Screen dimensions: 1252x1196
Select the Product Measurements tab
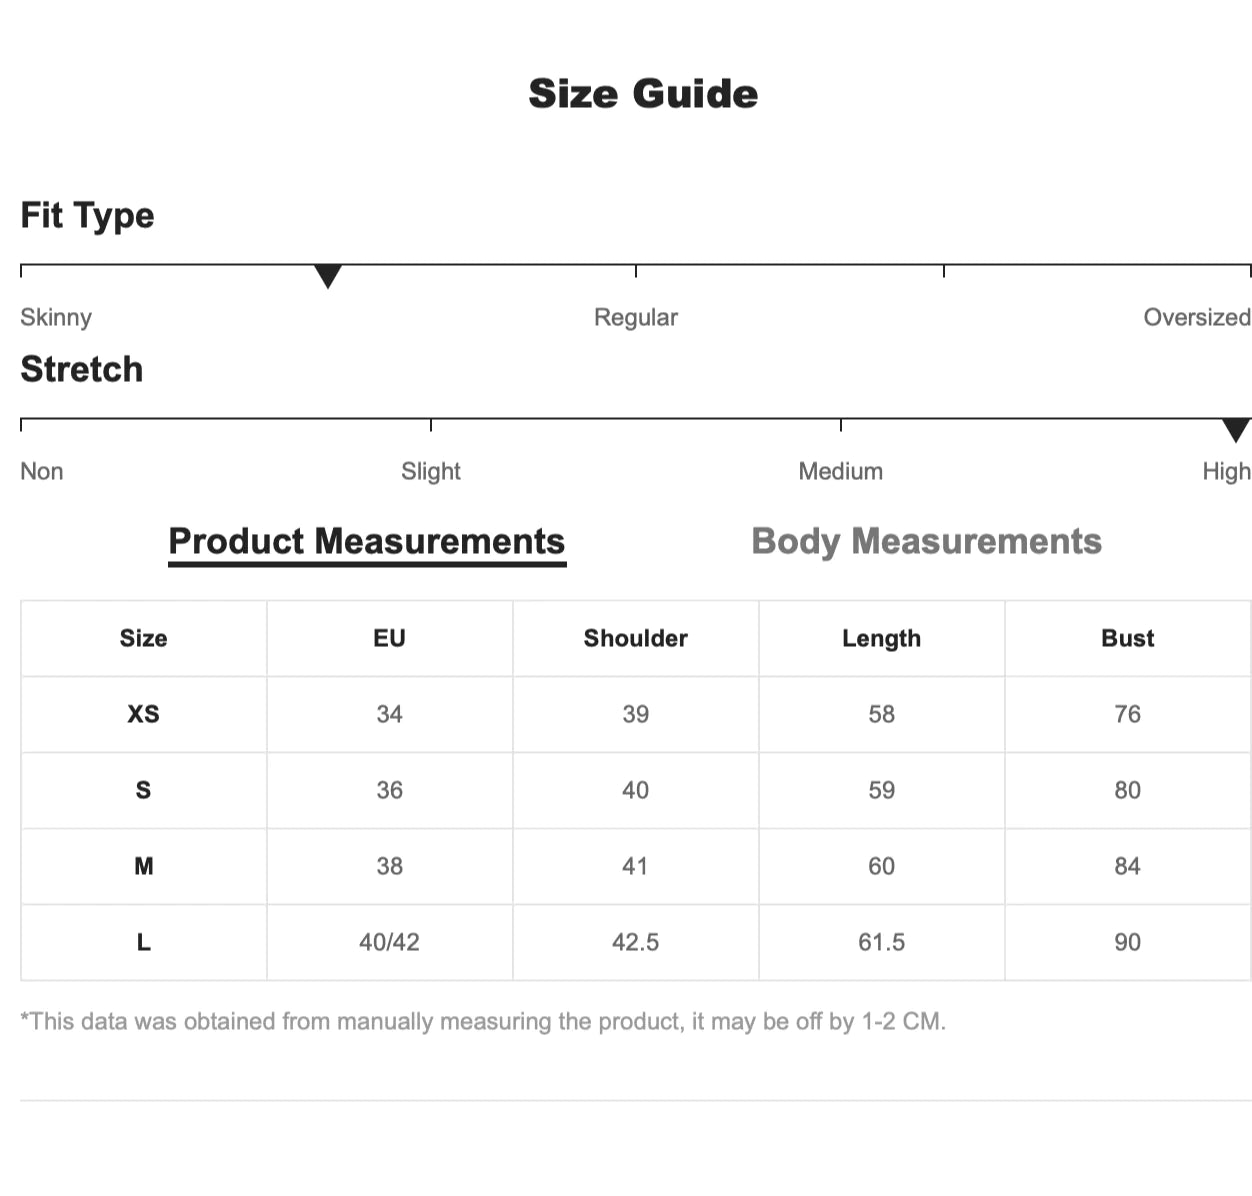point(367,541)
